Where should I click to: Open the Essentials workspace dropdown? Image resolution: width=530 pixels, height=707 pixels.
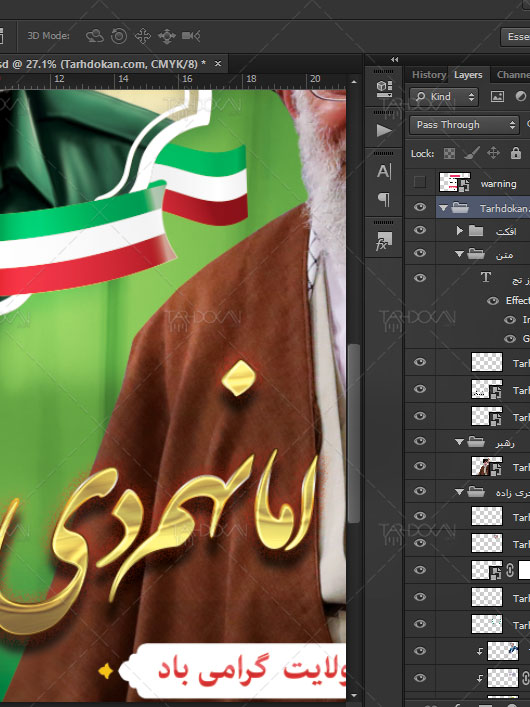pyautogui.click(x=516, y=37)
